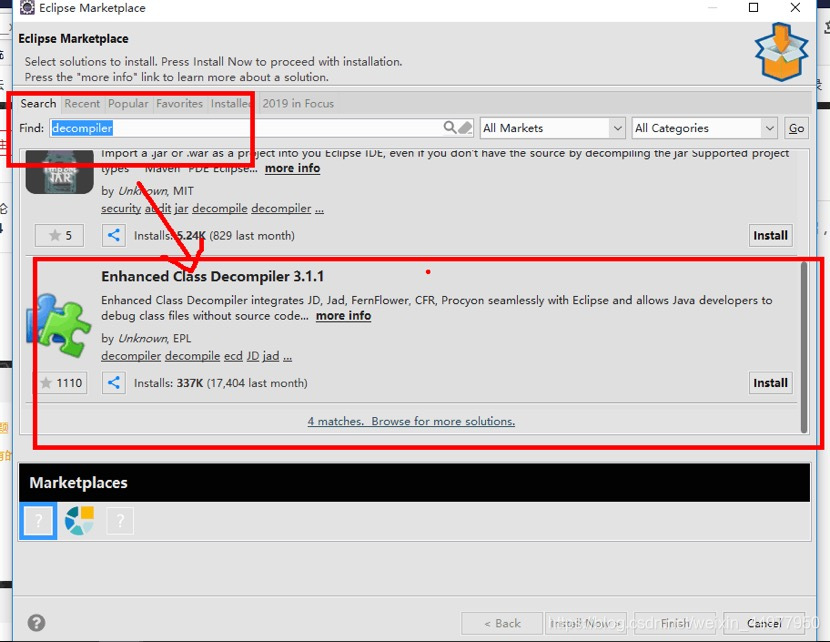
Task: Click the audit tag link
Action: (158, 209)
